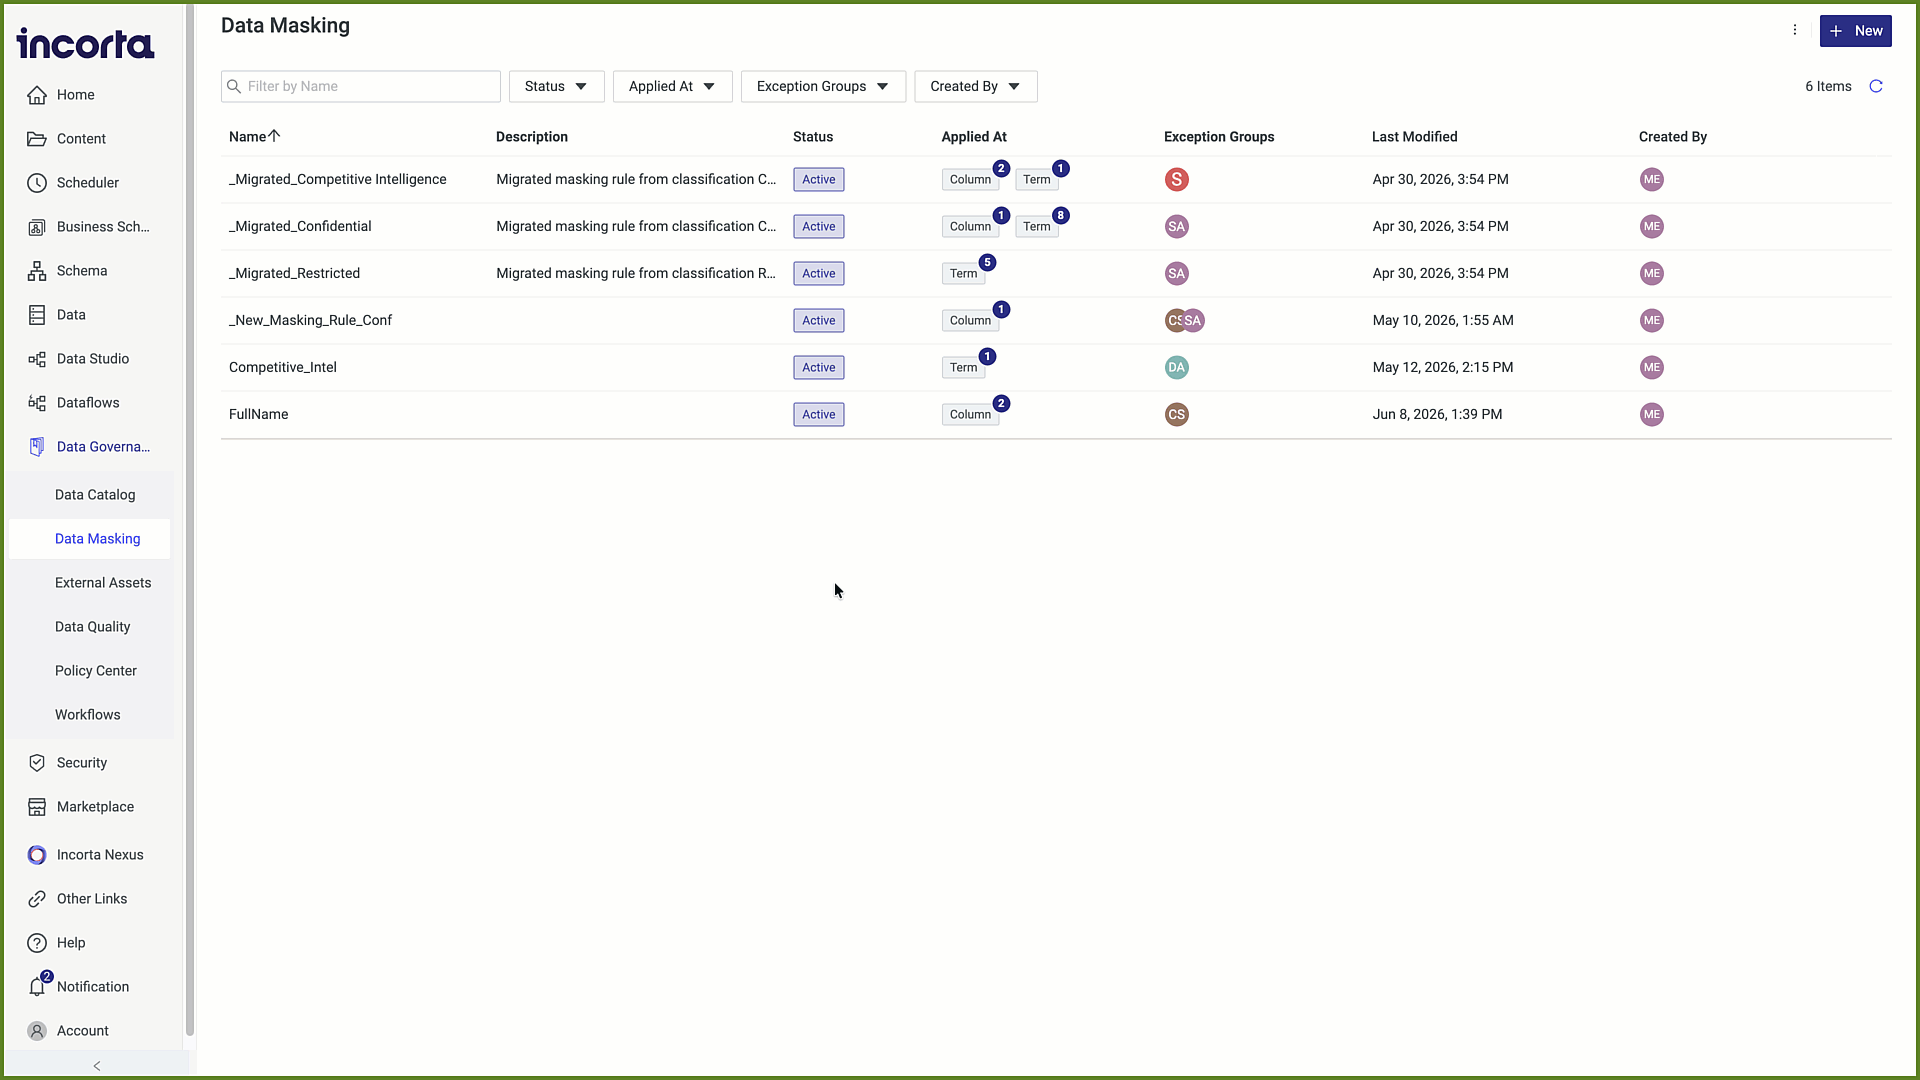Screen dimensions: 1920x1080
Task: Click 'Jun 8, 2026, 1:39 PM' cell
Action: pos(1437,415)
